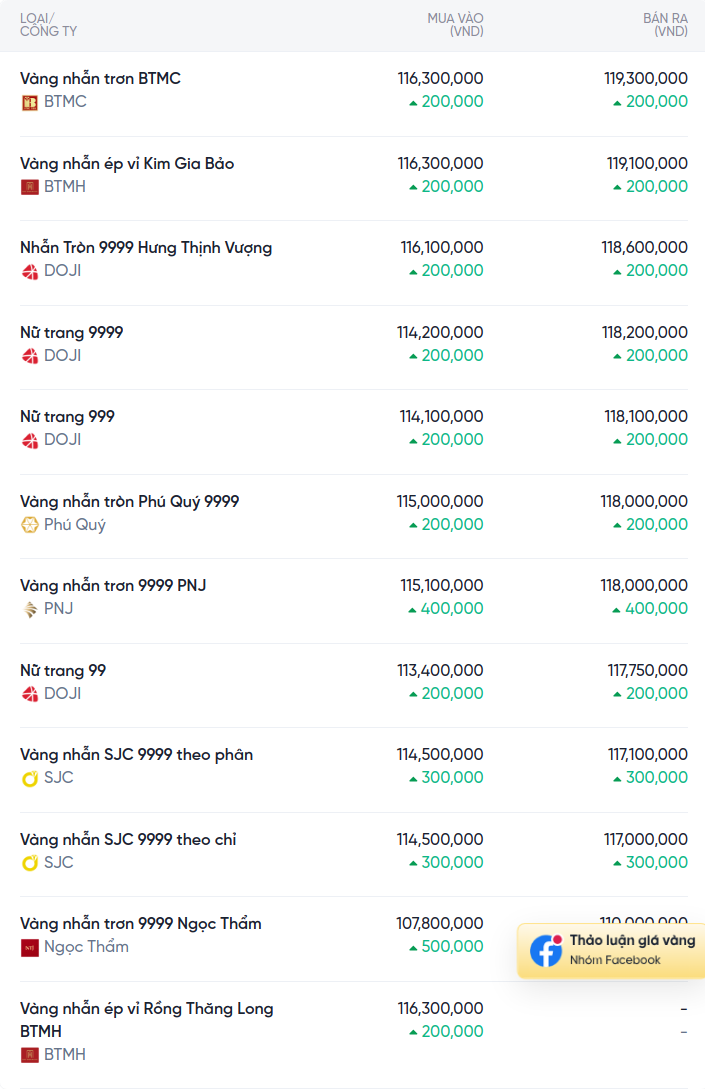
Task: Click the MUA VÀO column header
Action: 455,25
